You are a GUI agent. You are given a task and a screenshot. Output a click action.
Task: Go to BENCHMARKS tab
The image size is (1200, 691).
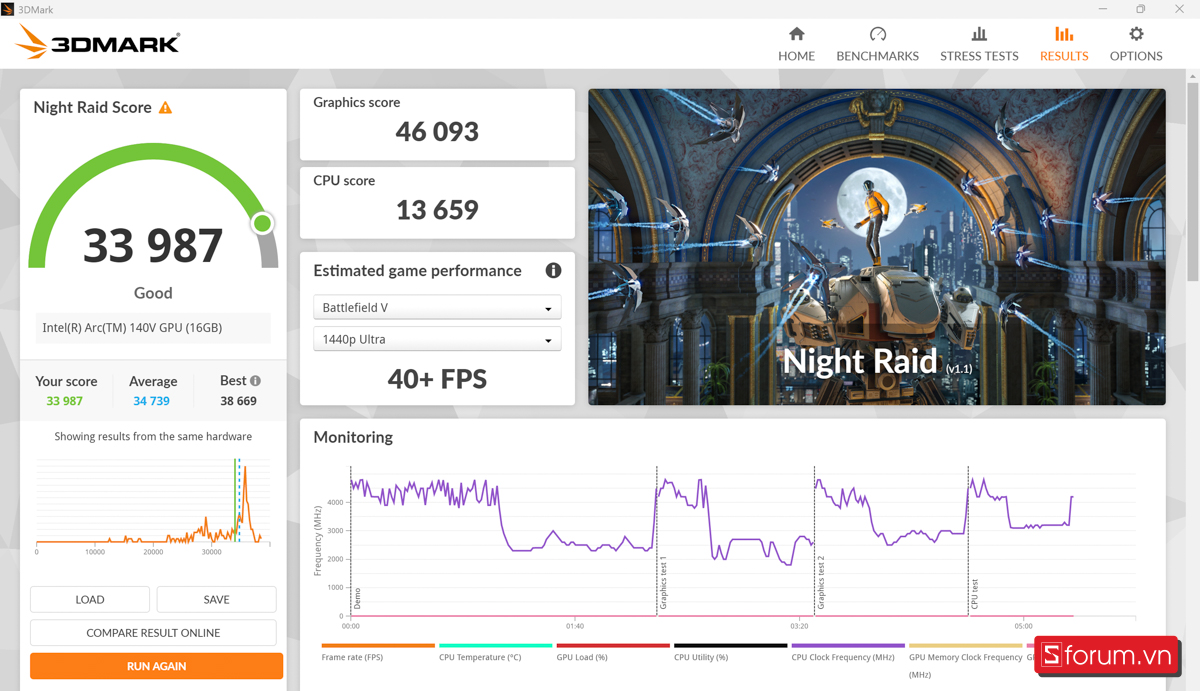pos(877,44)
